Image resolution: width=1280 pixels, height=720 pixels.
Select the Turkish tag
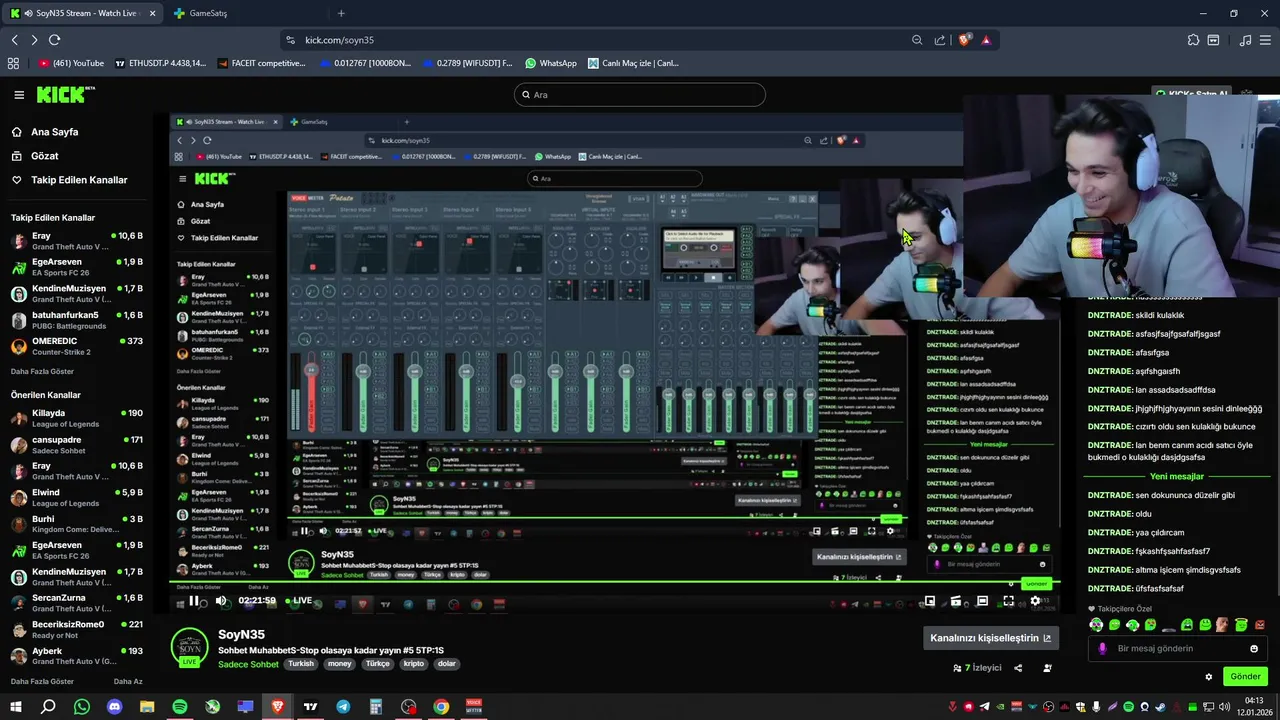pyautogui.click(x=301, y=664)
